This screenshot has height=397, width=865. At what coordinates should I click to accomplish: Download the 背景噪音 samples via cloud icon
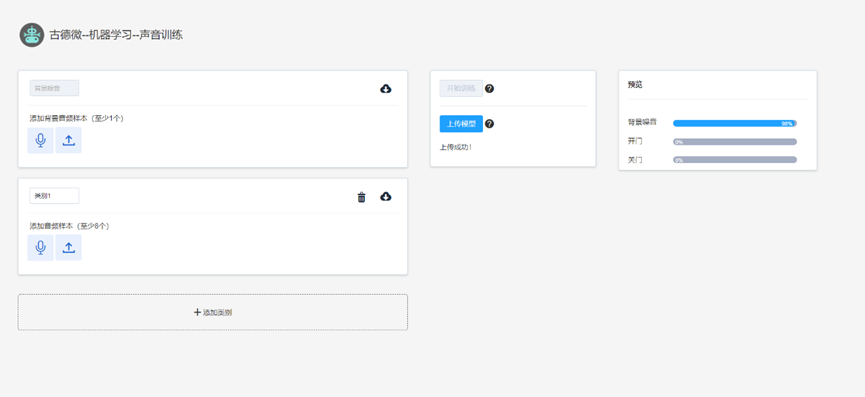[x=386, y=89]
